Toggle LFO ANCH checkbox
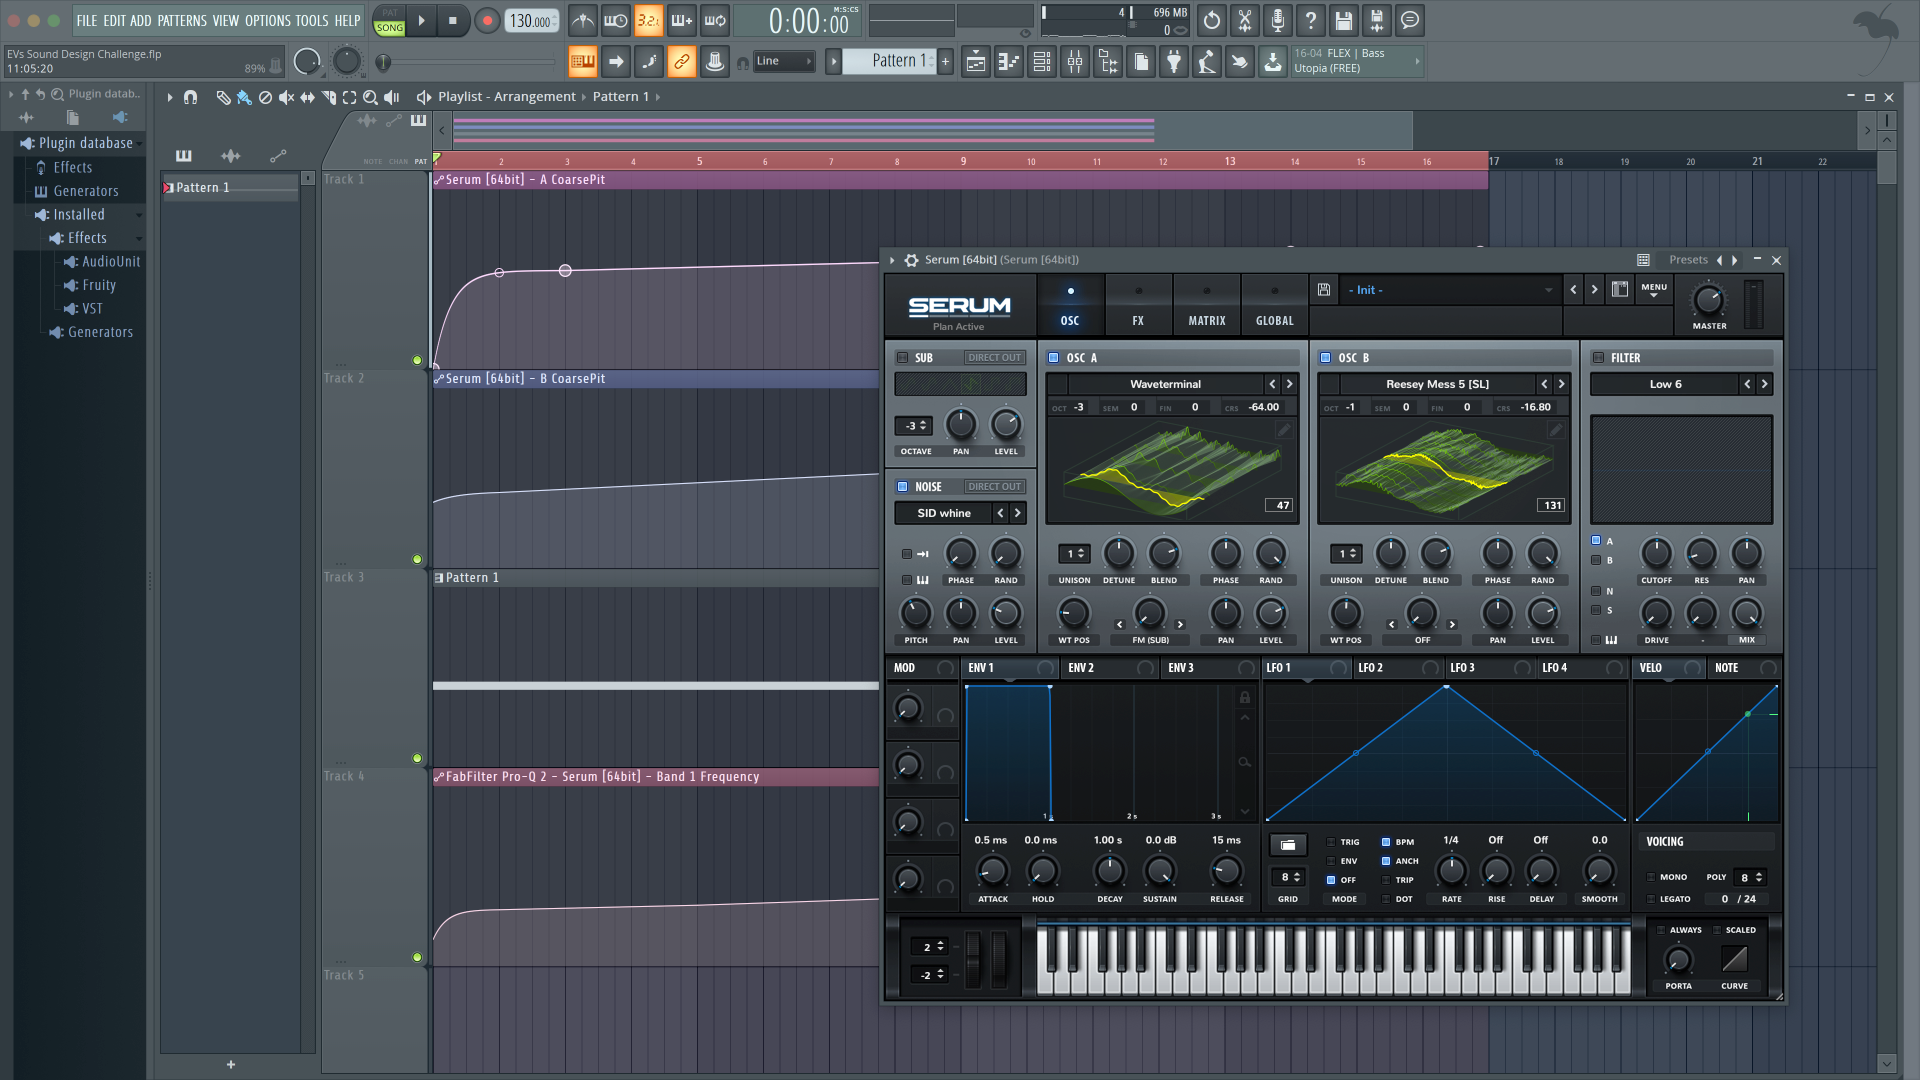This screenshot has height=1080, width=1920. 1386,861
